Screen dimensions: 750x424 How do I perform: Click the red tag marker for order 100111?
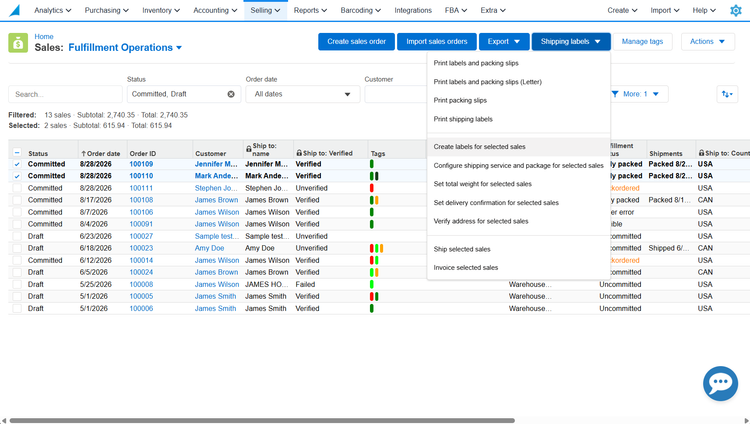tap(372, 188)
